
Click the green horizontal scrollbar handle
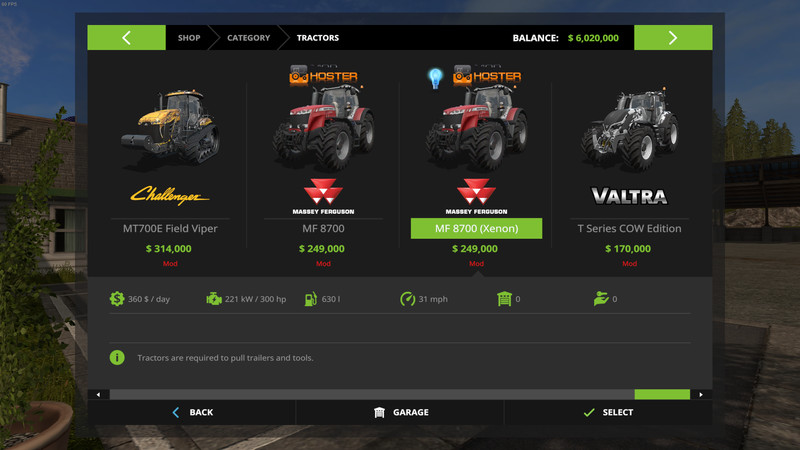click(x=662, y=394)
